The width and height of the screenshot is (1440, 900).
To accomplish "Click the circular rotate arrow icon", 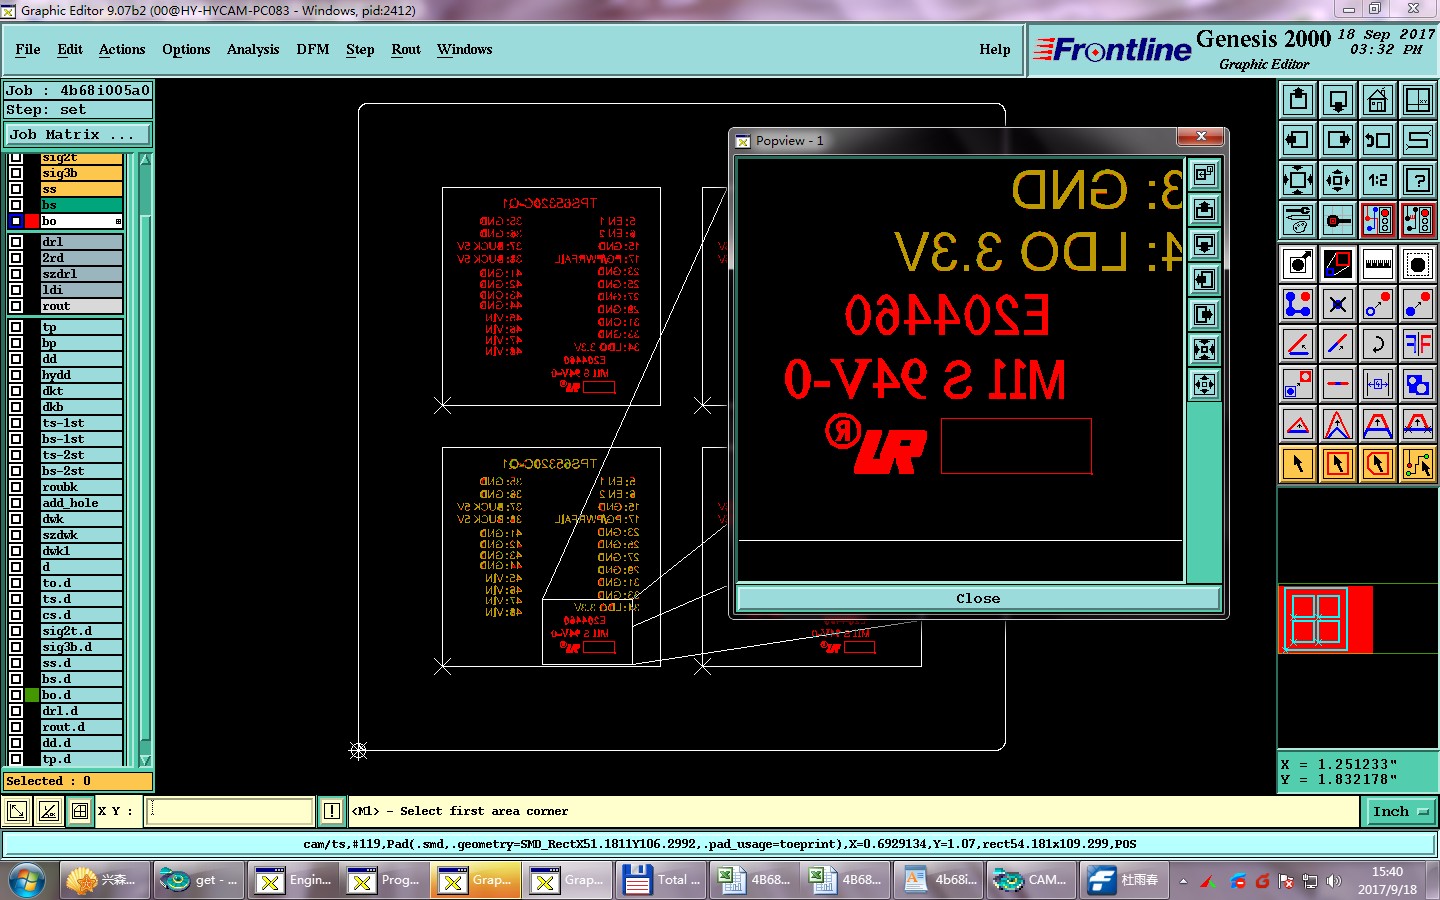I will 1378,344.
